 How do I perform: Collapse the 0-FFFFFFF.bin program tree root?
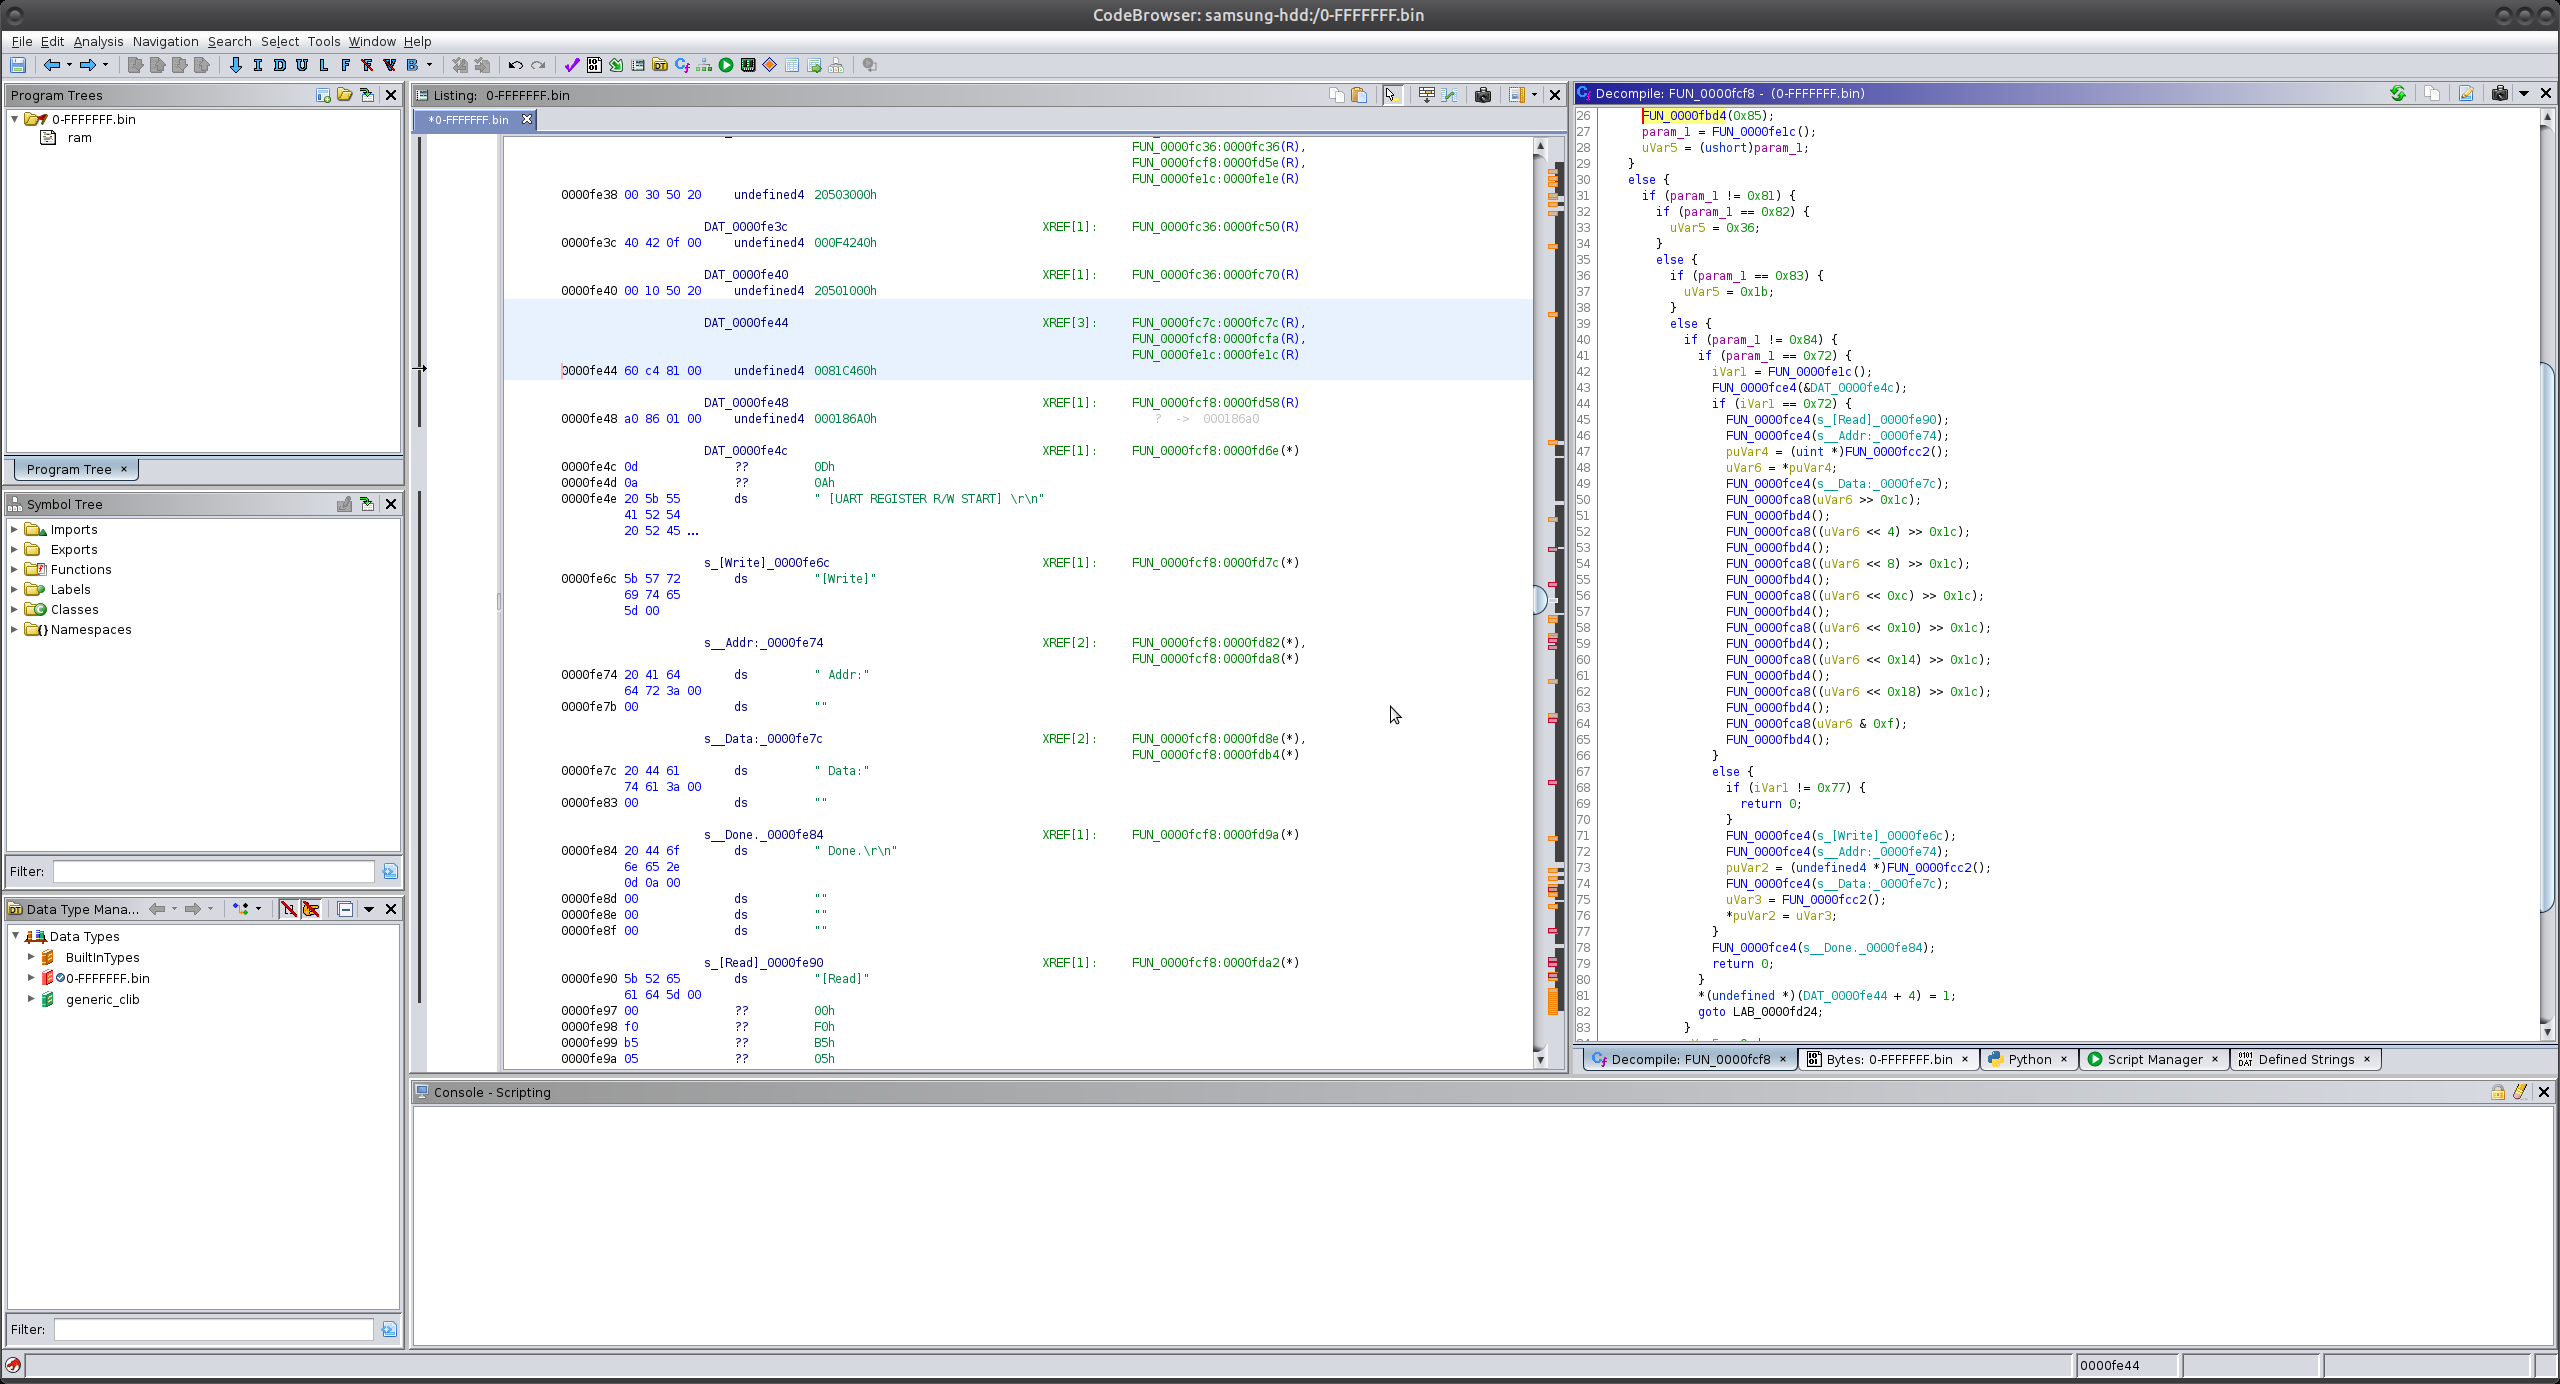tap(15, 119)
